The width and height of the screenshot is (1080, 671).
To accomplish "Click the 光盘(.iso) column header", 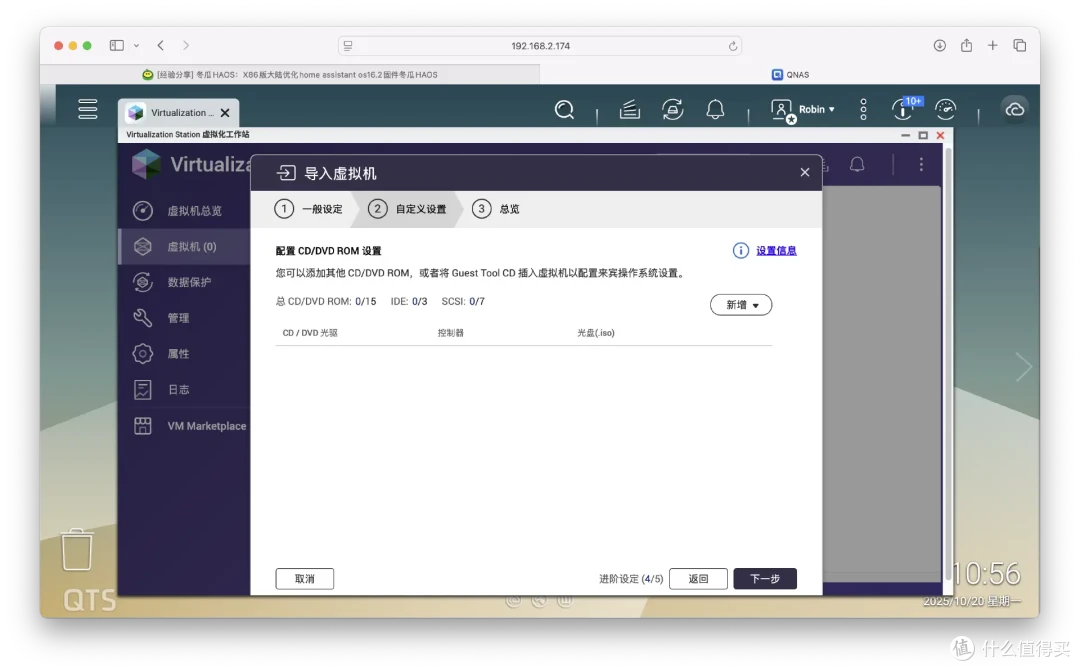I will (596, 333).
